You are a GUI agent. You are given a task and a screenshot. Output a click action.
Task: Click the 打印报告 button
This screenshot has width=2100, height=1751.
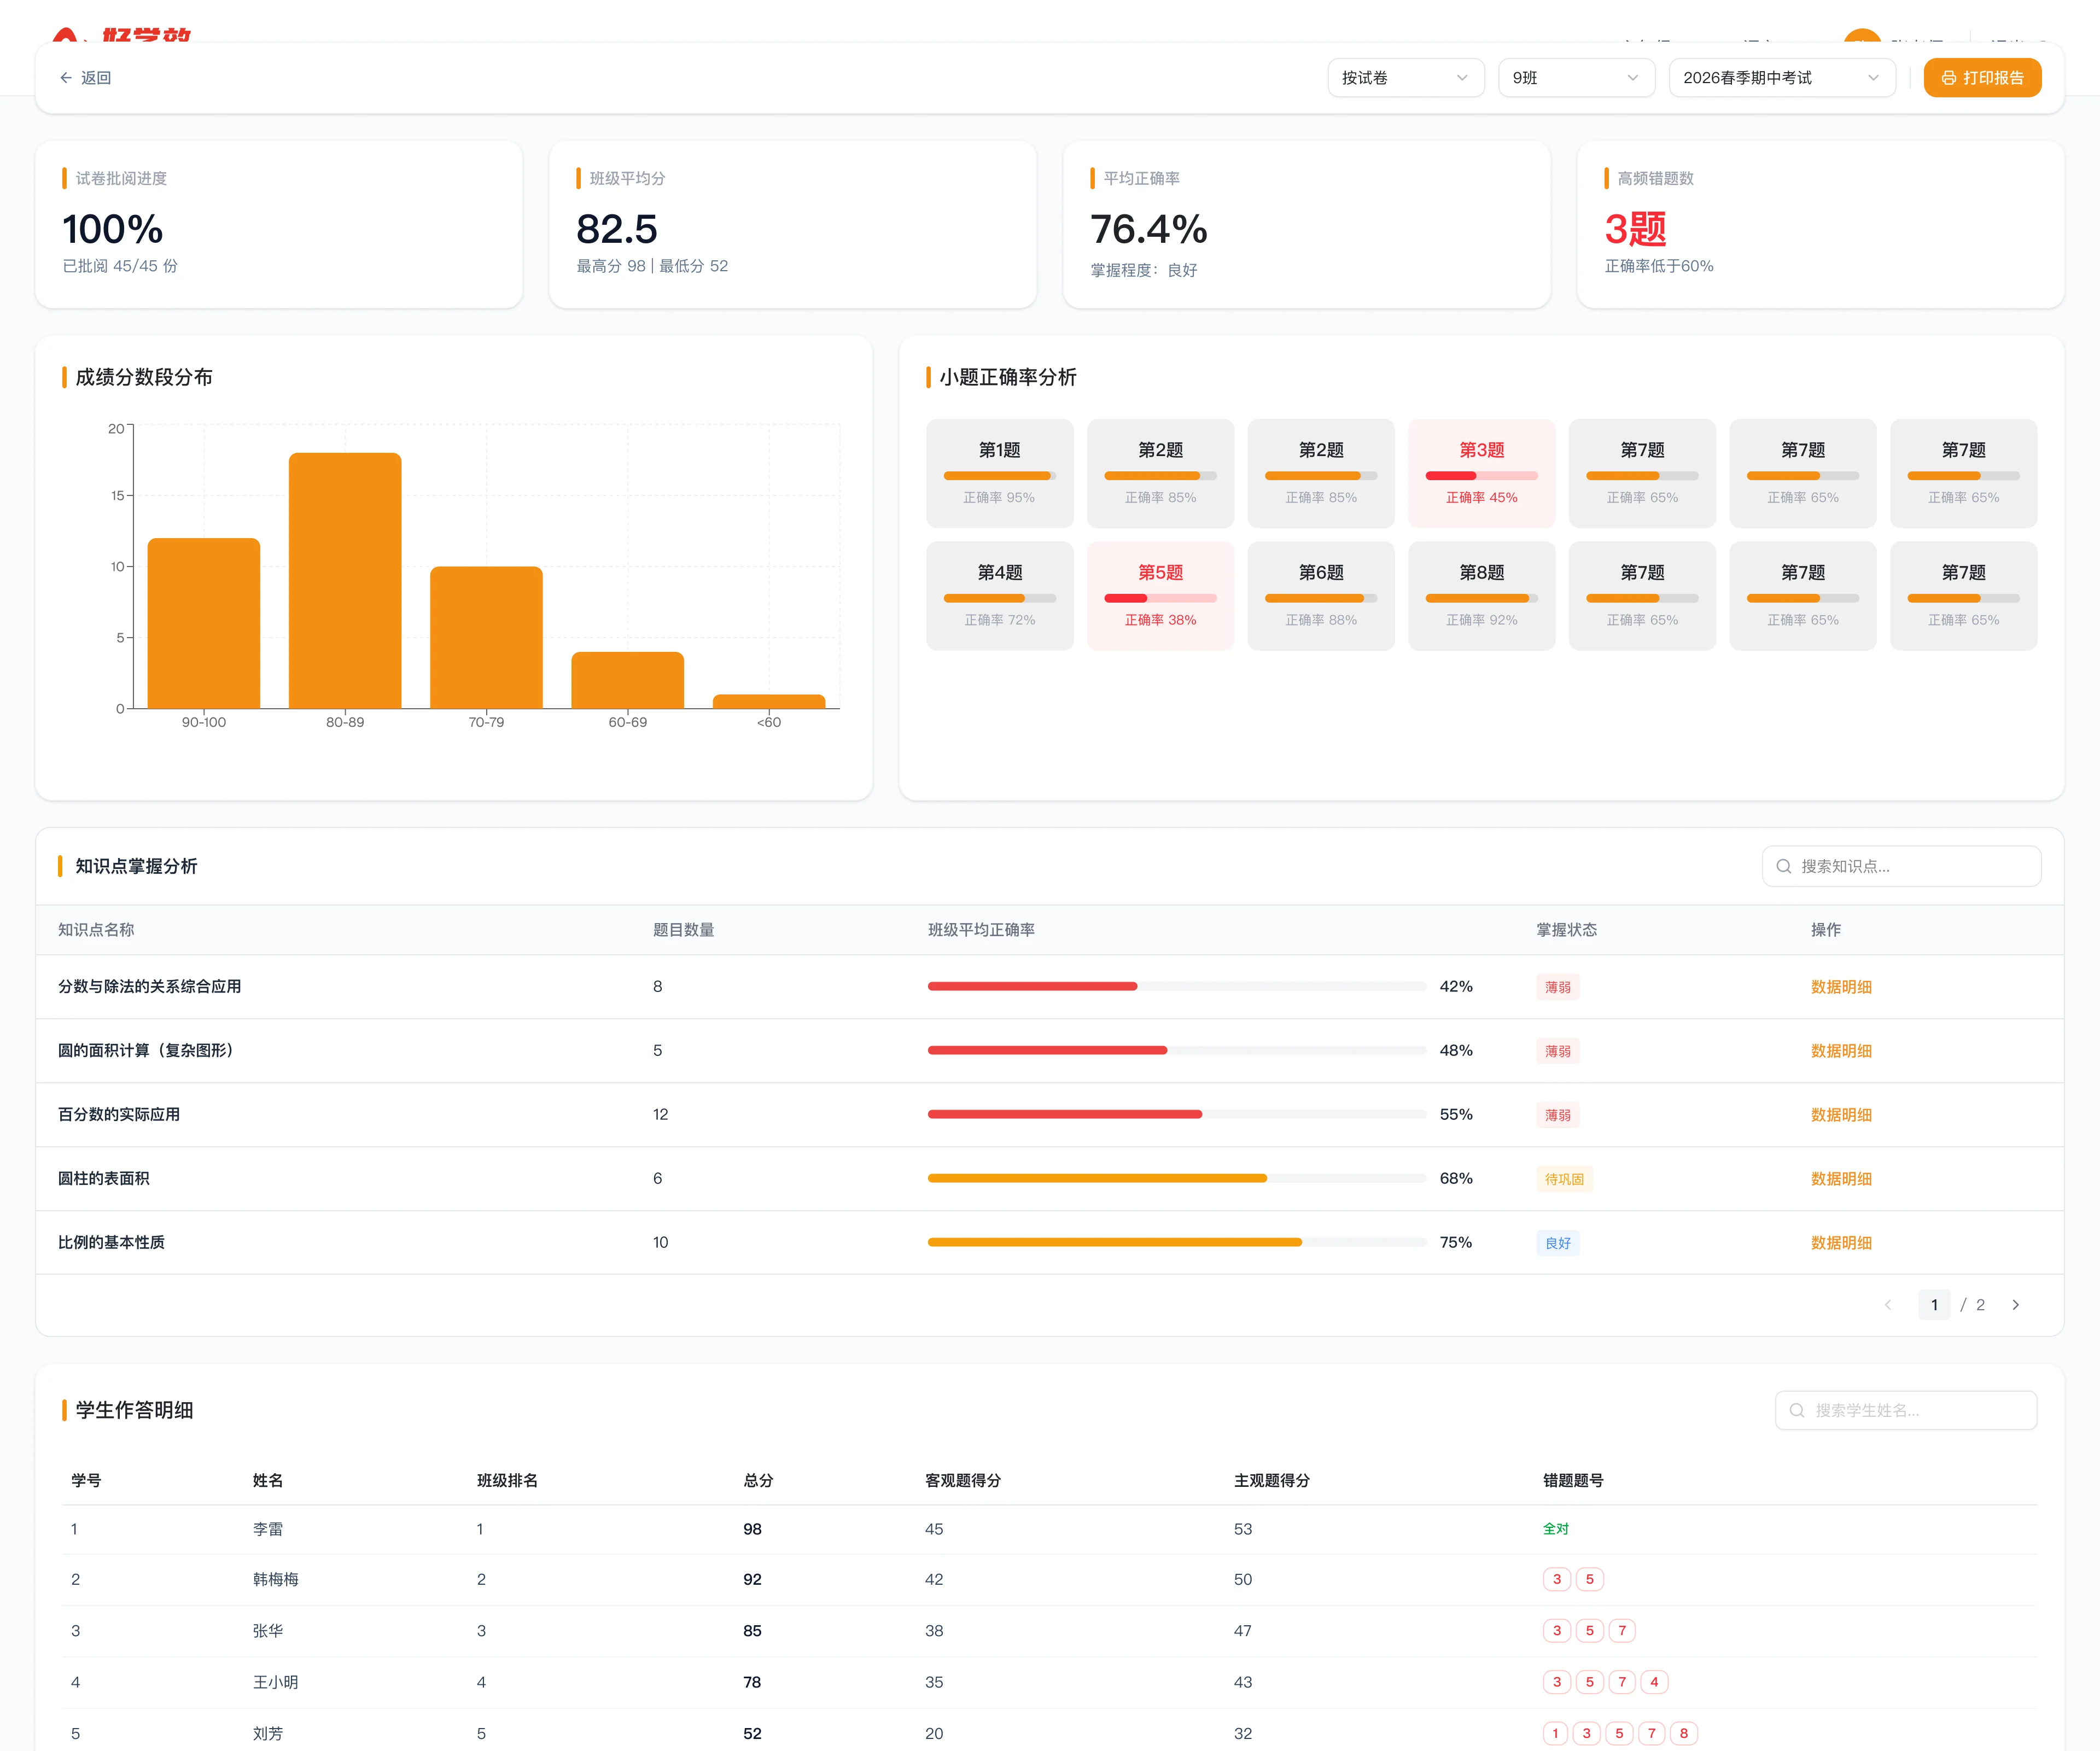point(1982,78)
